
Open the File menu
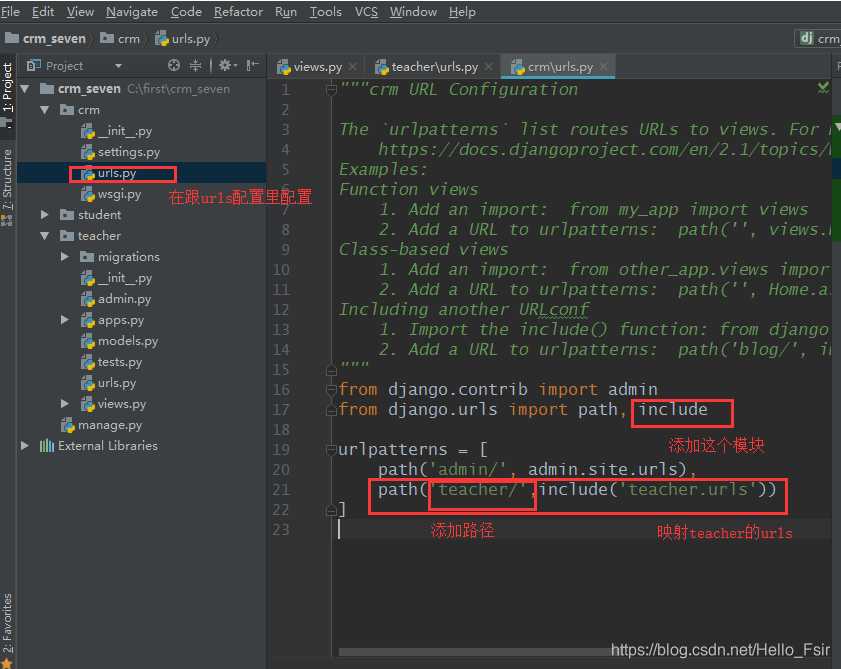10,11
